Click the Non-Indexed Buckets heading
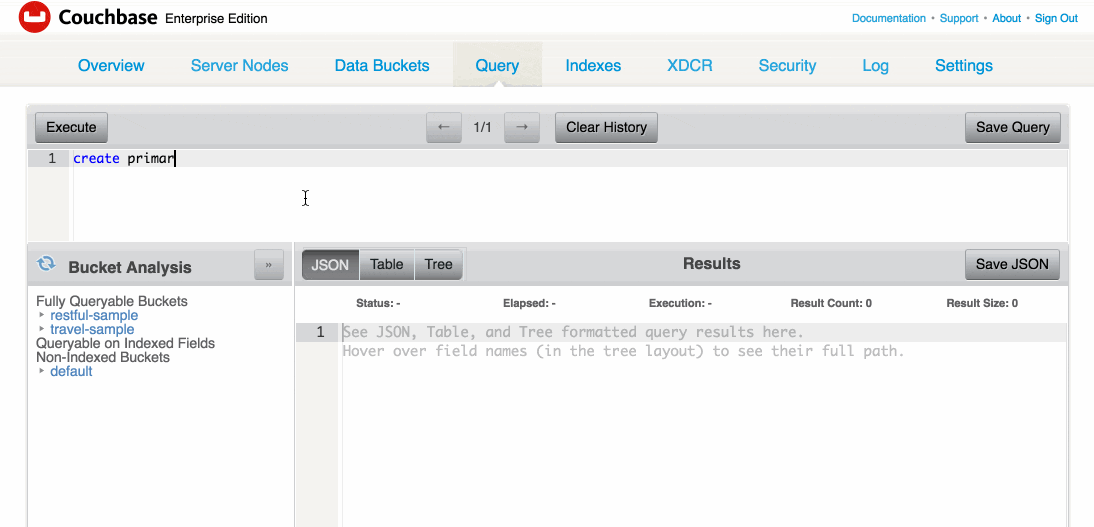 click(x=103, y=357)
